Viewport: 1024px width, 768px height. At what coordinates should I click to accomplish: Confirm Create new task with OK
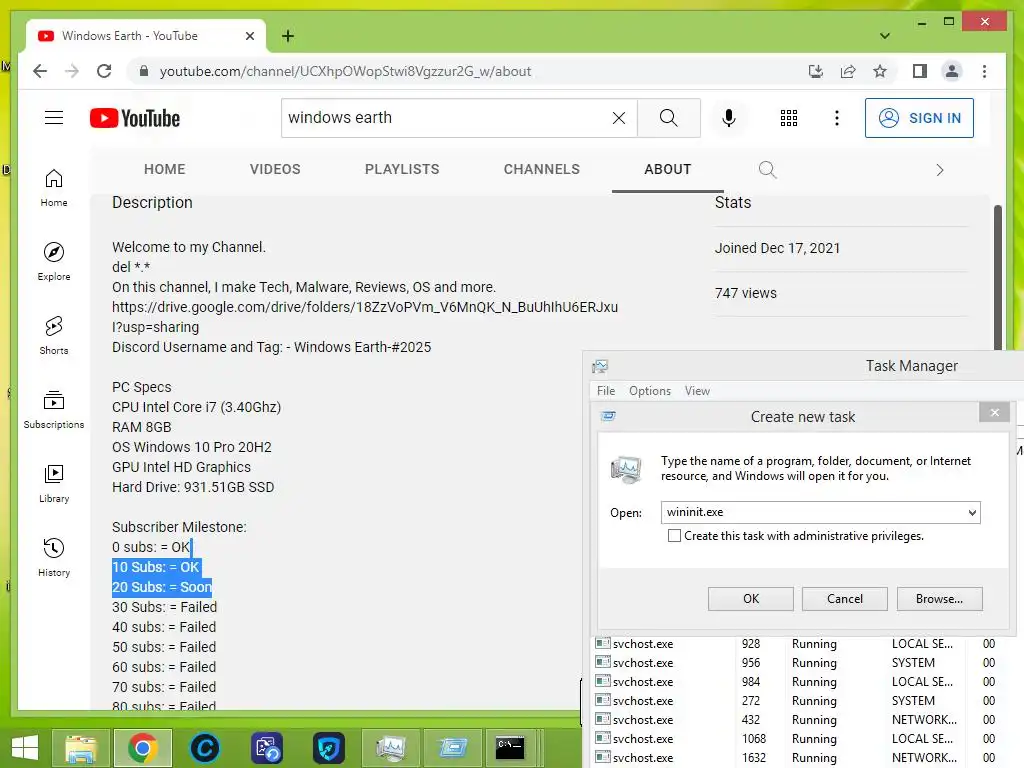coord(750,599)
